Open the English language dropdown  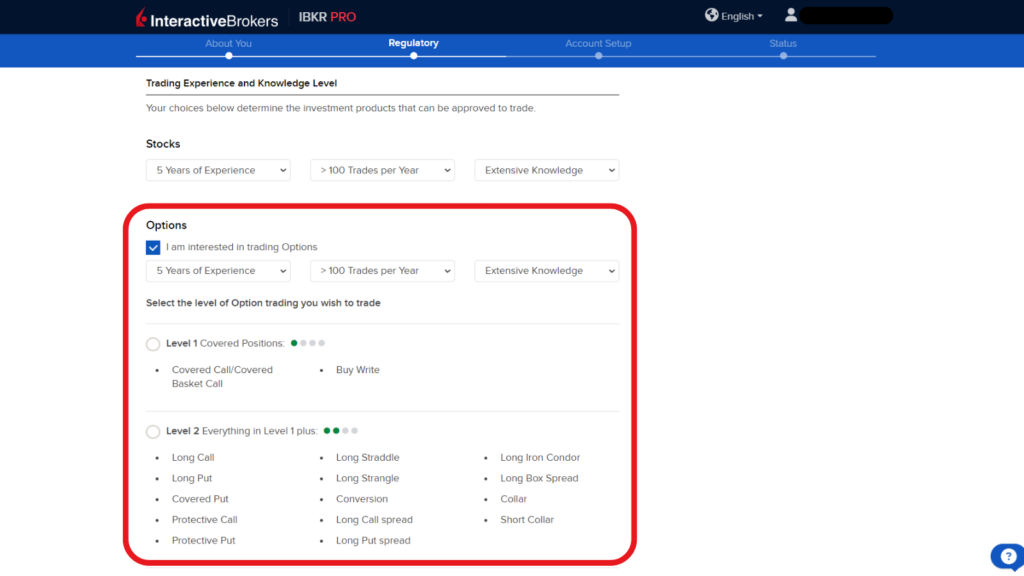(741, 16)
